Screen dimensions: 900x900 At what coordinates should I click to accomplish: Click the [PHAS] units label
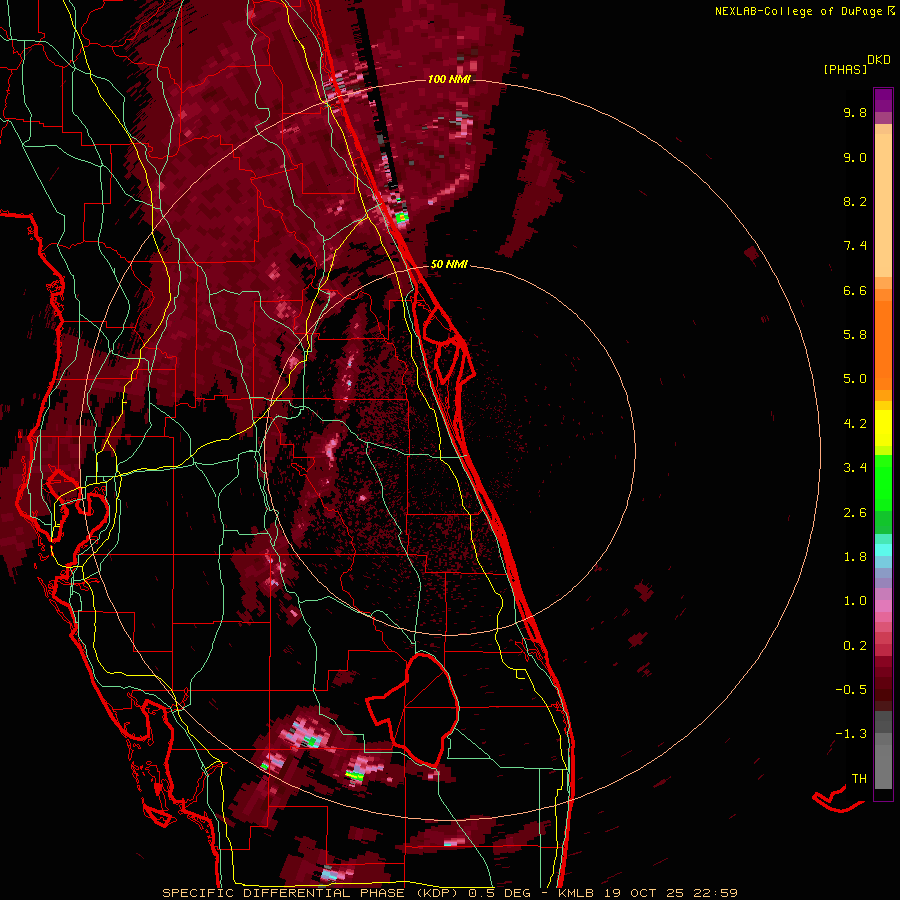845,69
